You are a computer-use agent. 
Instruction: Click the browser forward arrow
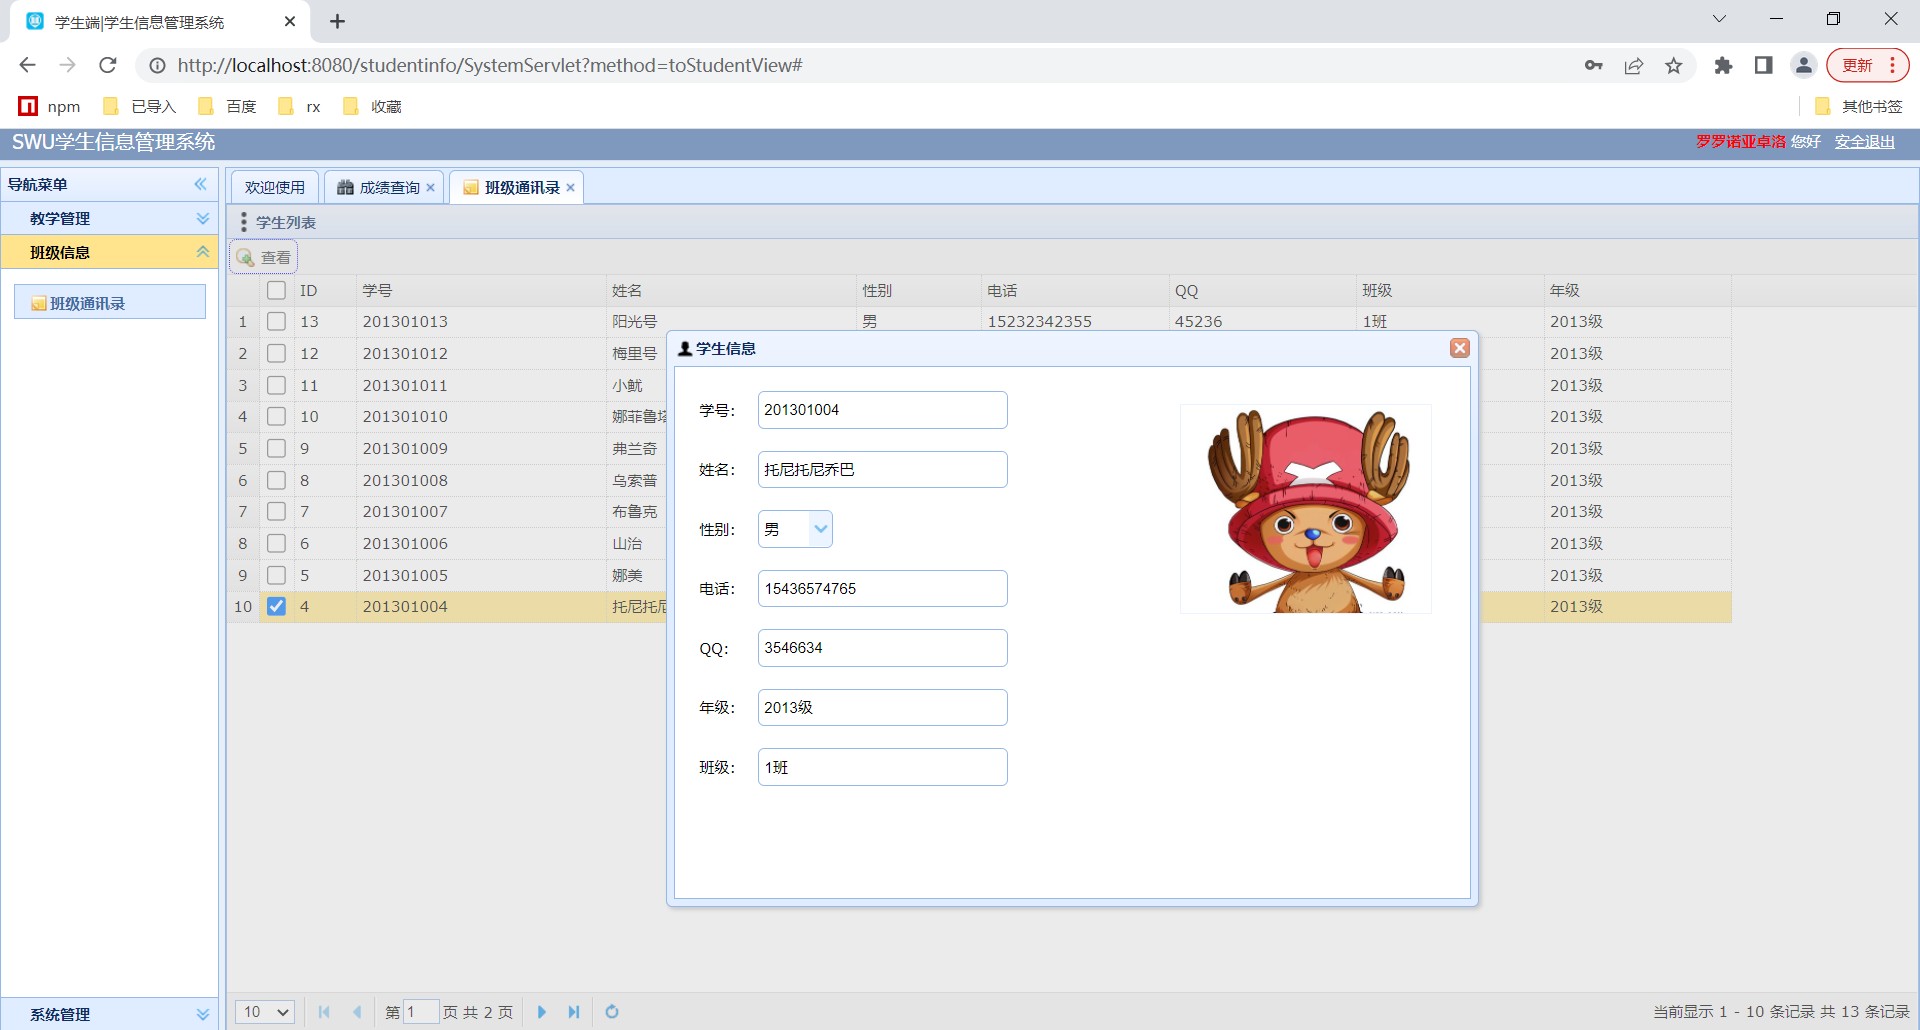pos(67,65)
